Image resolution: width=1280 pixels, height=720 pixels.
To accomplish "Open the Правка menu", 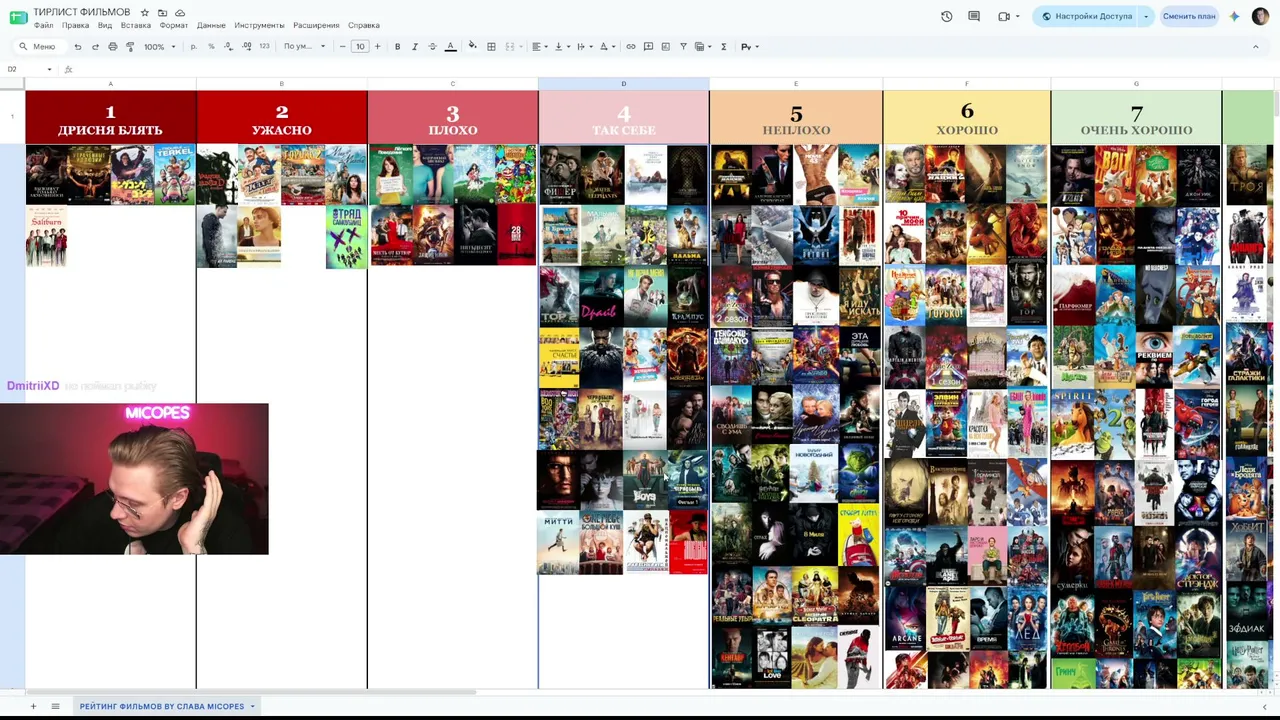I will click(x=75, y=26).
